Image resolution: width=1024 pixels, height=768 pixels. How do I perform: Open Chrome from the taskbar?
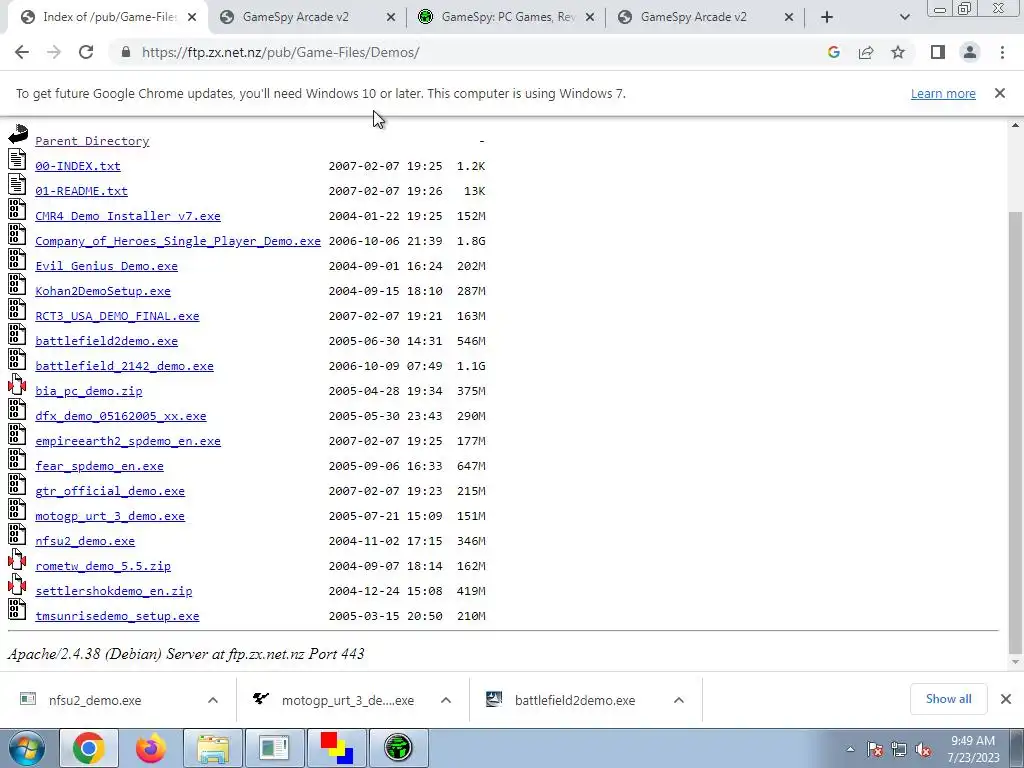[x=89, y=748]
